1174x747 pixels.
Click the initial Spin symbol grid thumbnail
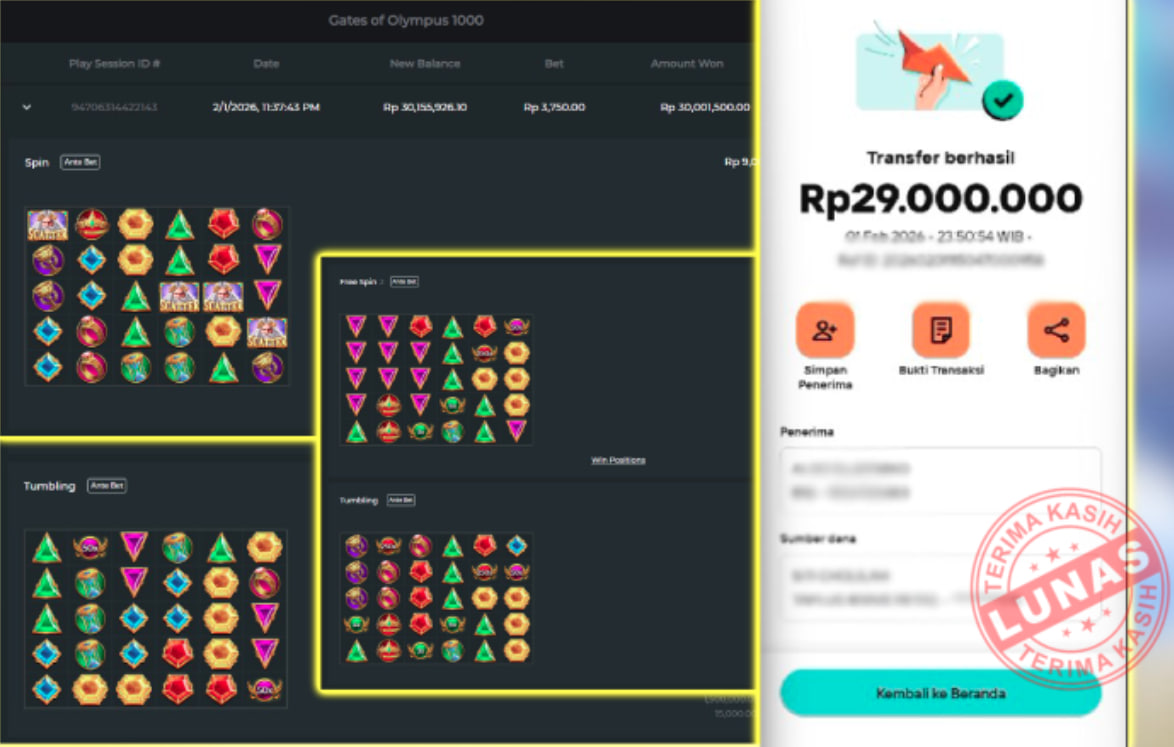pyautogui.click(x=157, y=296)
